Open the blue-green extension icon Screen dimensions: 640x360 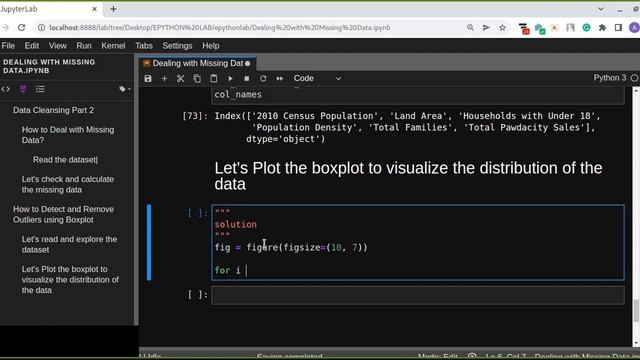click(x=540, y=28)
